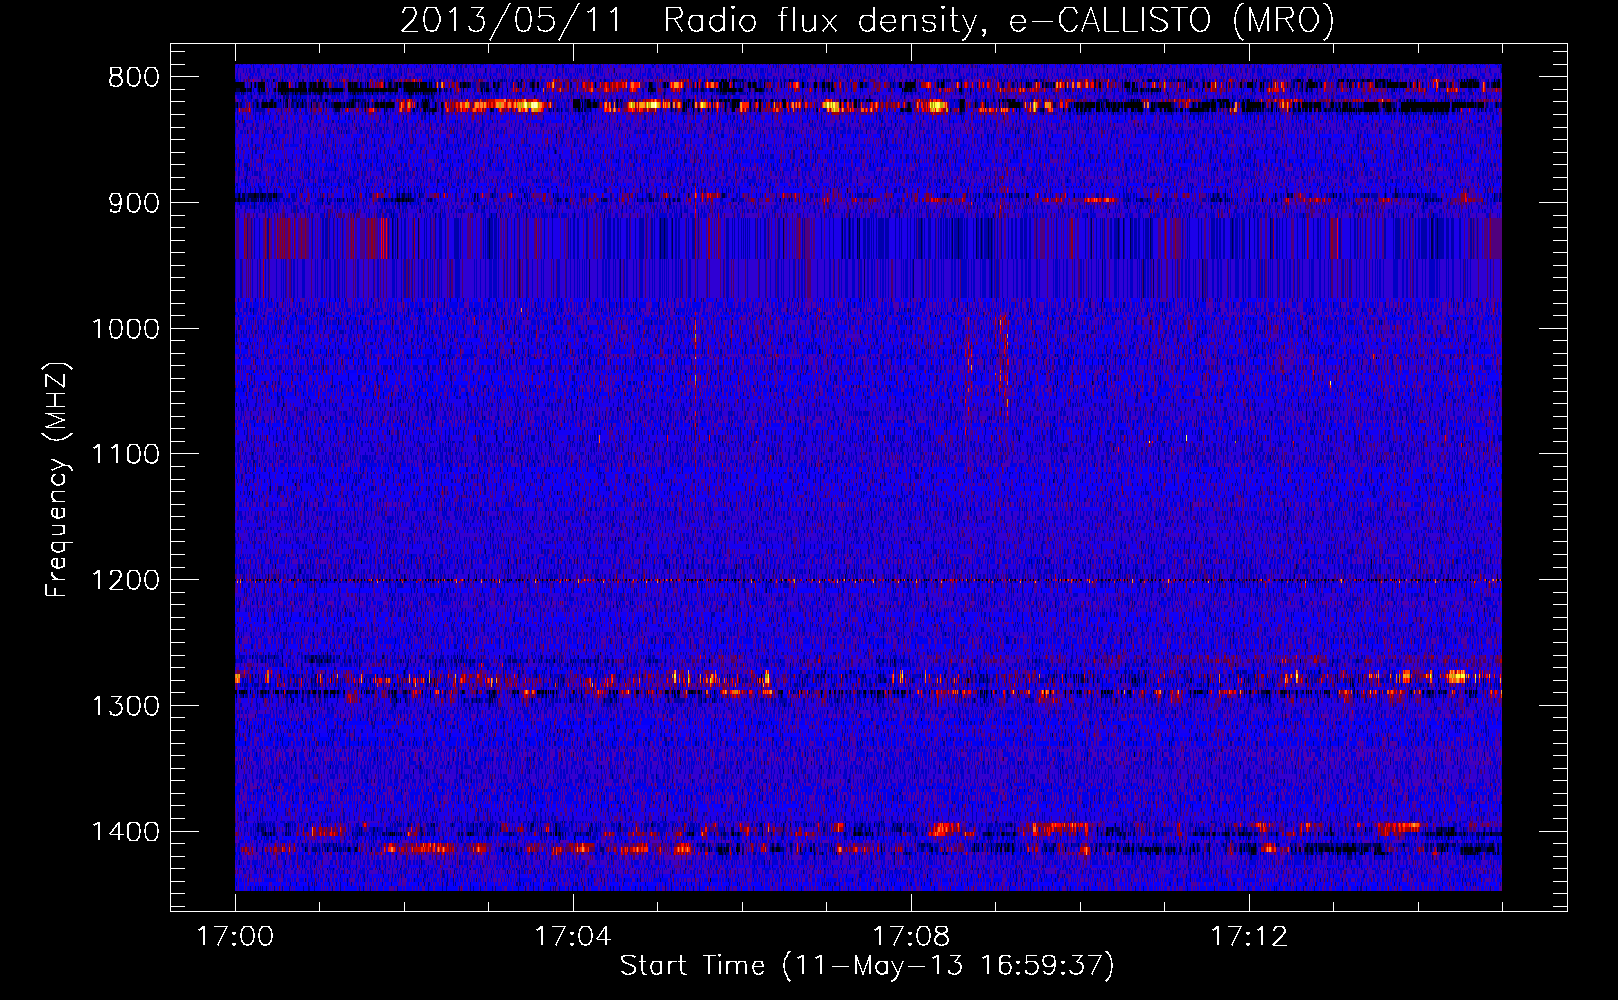The height and width of the screenshot is (1000, 1618).
Task: Select the 1400 frequency axis label
Action: [x=125, y=832]
